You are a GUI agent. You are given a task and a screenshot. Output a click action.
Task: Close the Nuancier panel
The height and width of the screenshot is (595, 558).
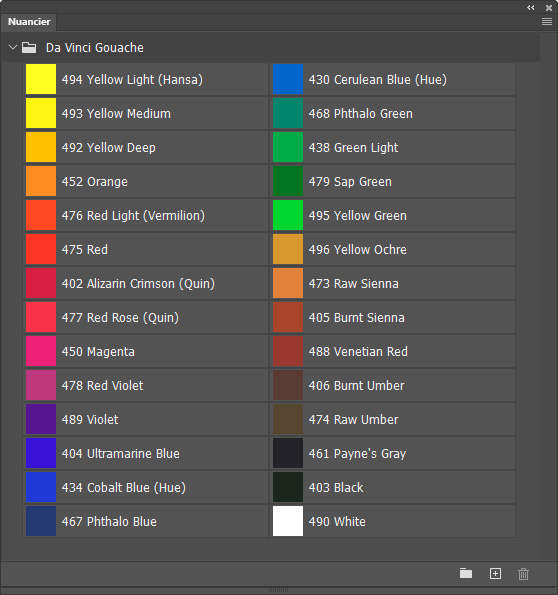pos(549,8)
